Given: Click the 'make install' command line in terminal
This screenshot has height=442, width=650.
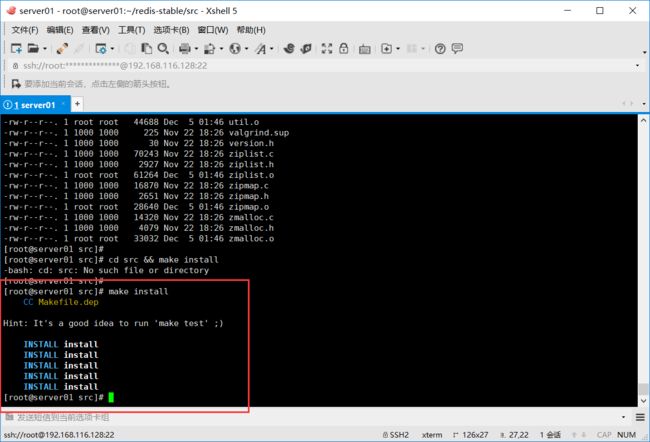Looking at the screenshot, I should (86, 291).
